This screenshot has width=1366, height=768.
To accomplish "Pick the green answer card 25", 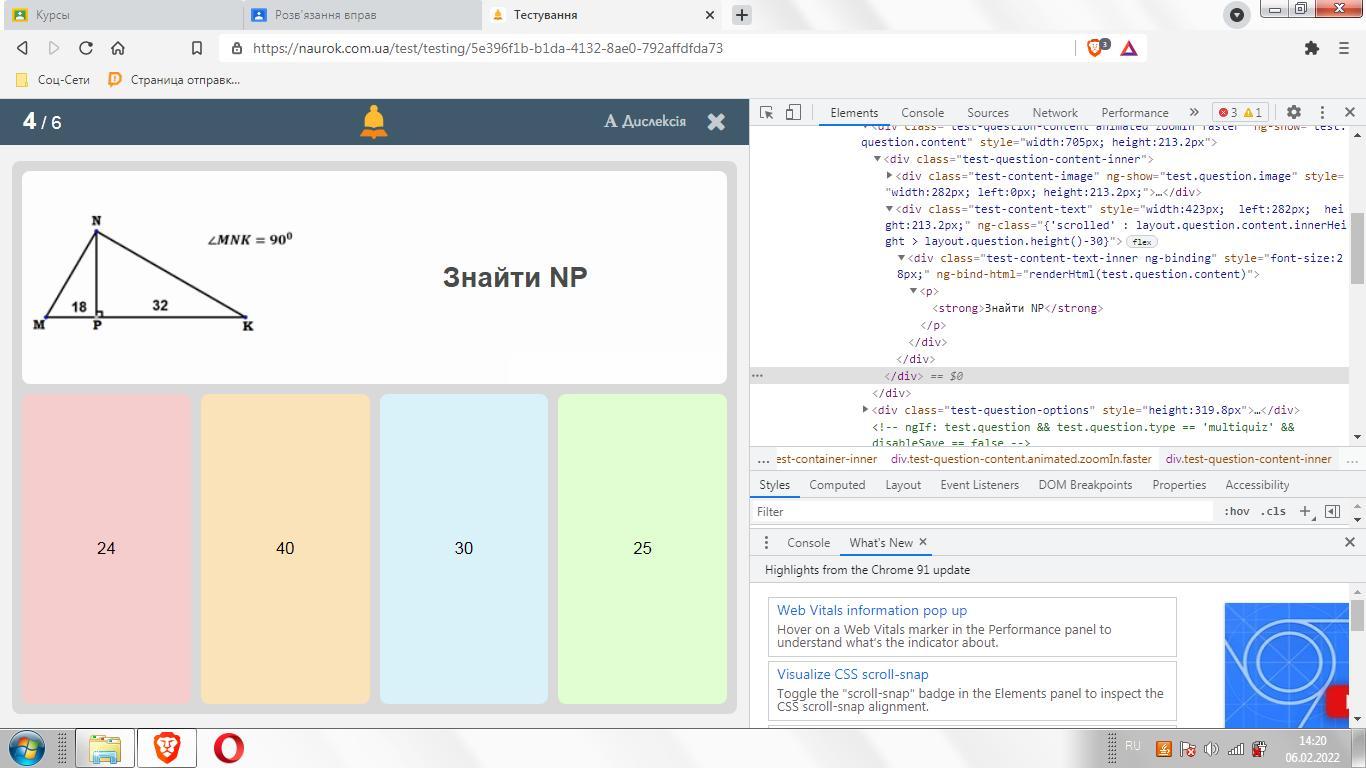I will pyautogui.click(x=642, y=548).
